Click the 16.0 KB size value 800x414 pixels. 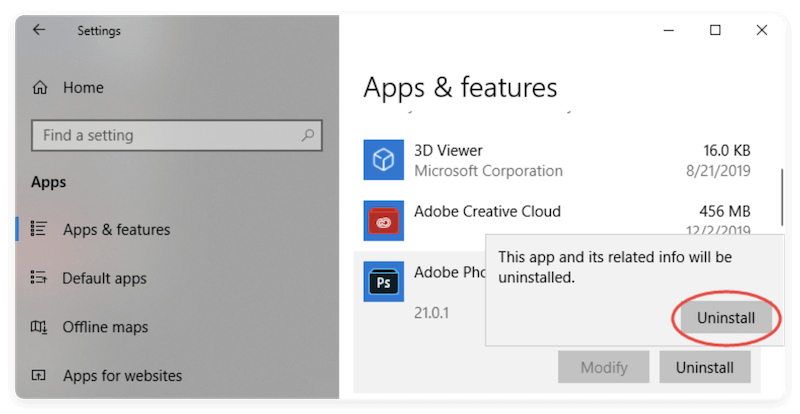(727, 151)
